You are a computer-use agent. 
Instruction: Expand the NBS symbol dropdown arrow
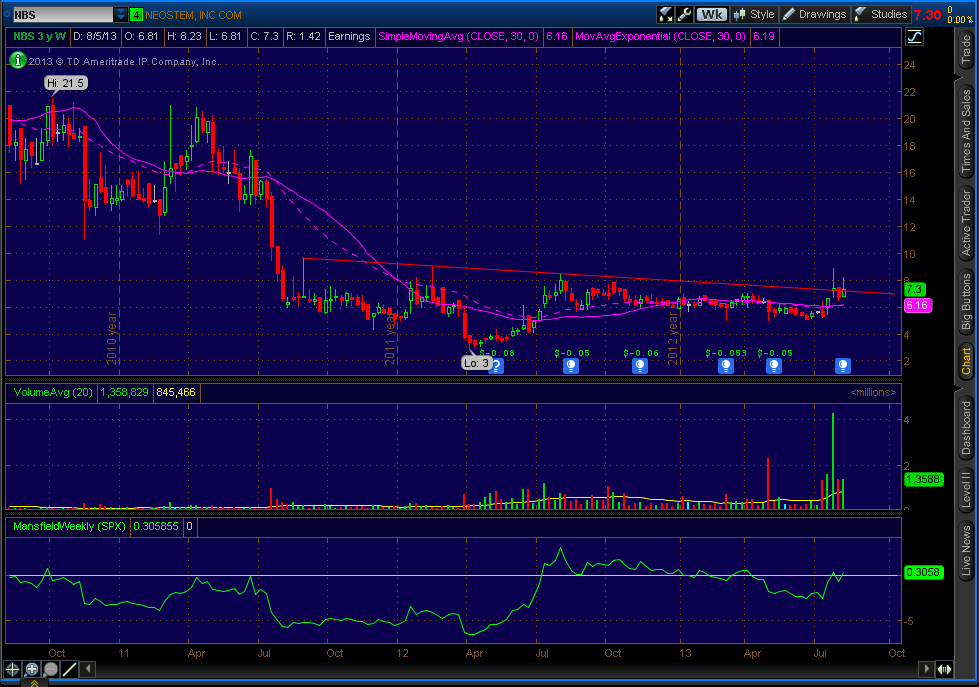121,15
